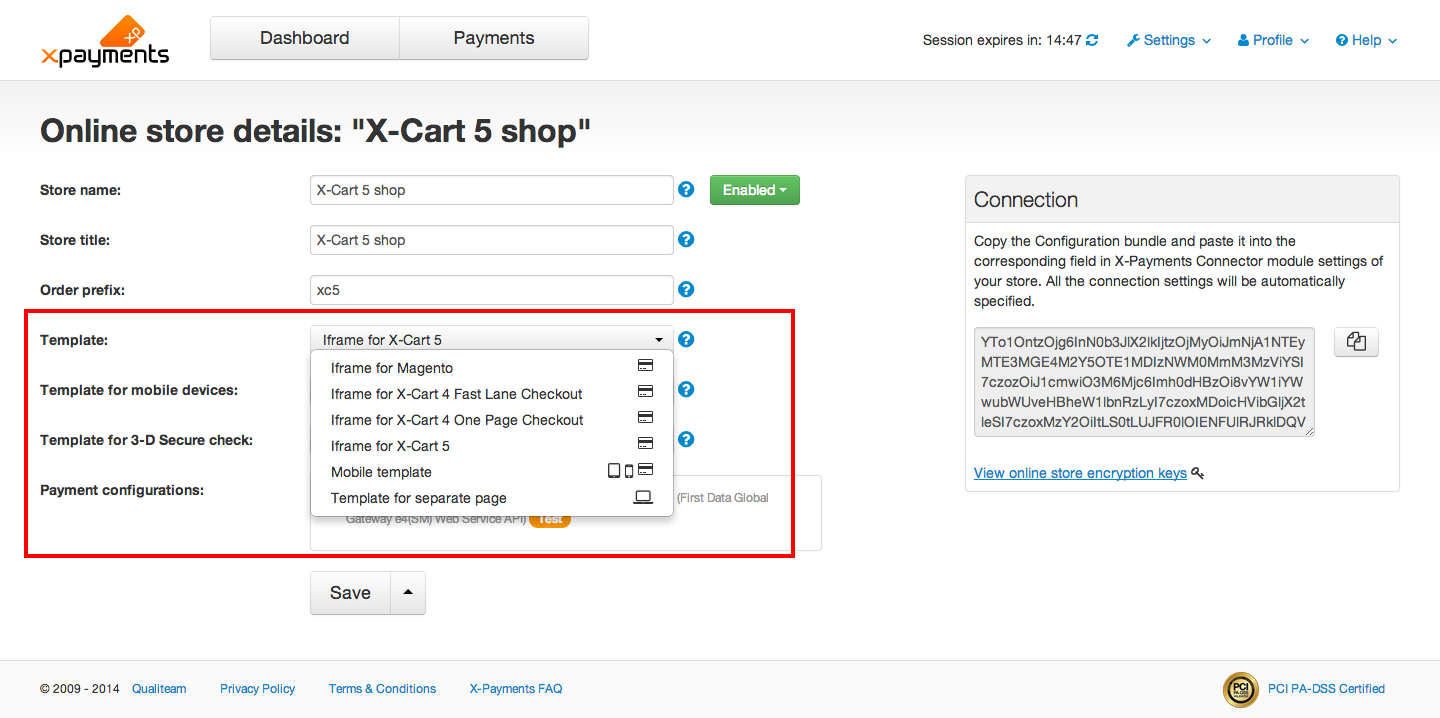
Task: Click the key icon next to encryption keys link
Action: [x=1198, y=473]
